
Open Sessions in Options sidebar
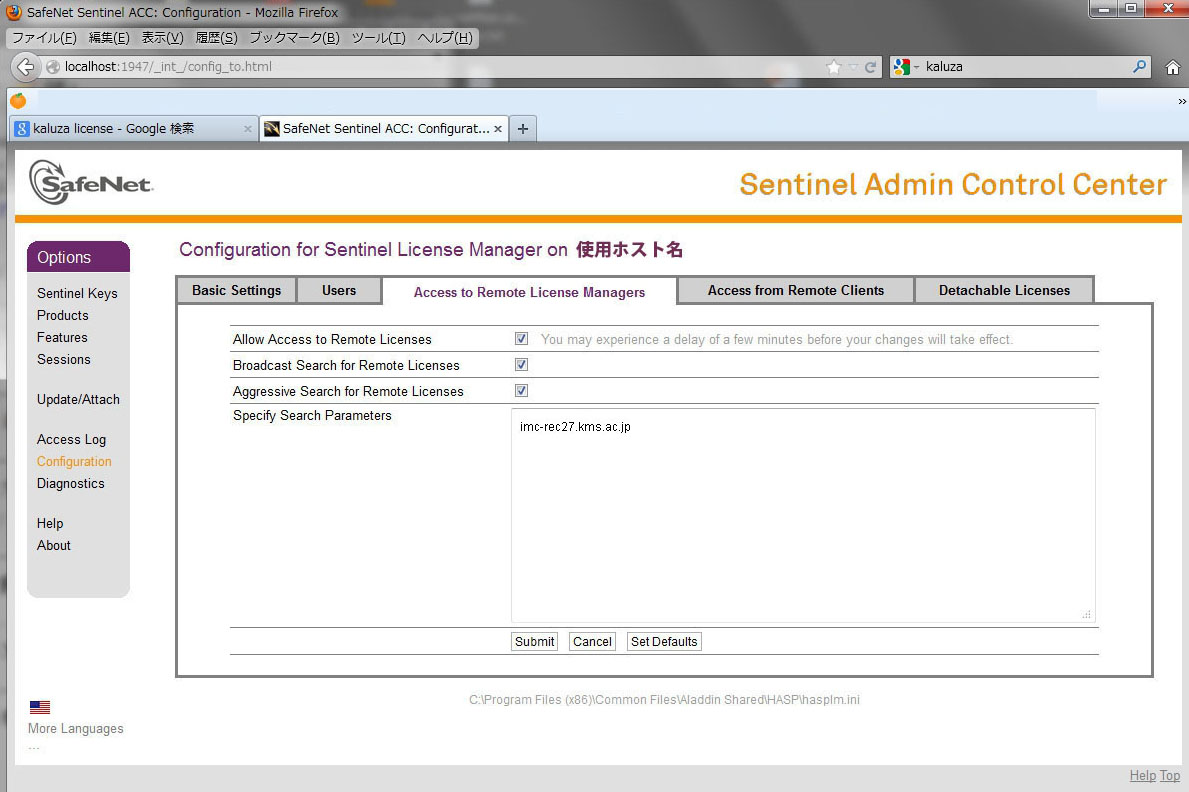click(64, 360)
